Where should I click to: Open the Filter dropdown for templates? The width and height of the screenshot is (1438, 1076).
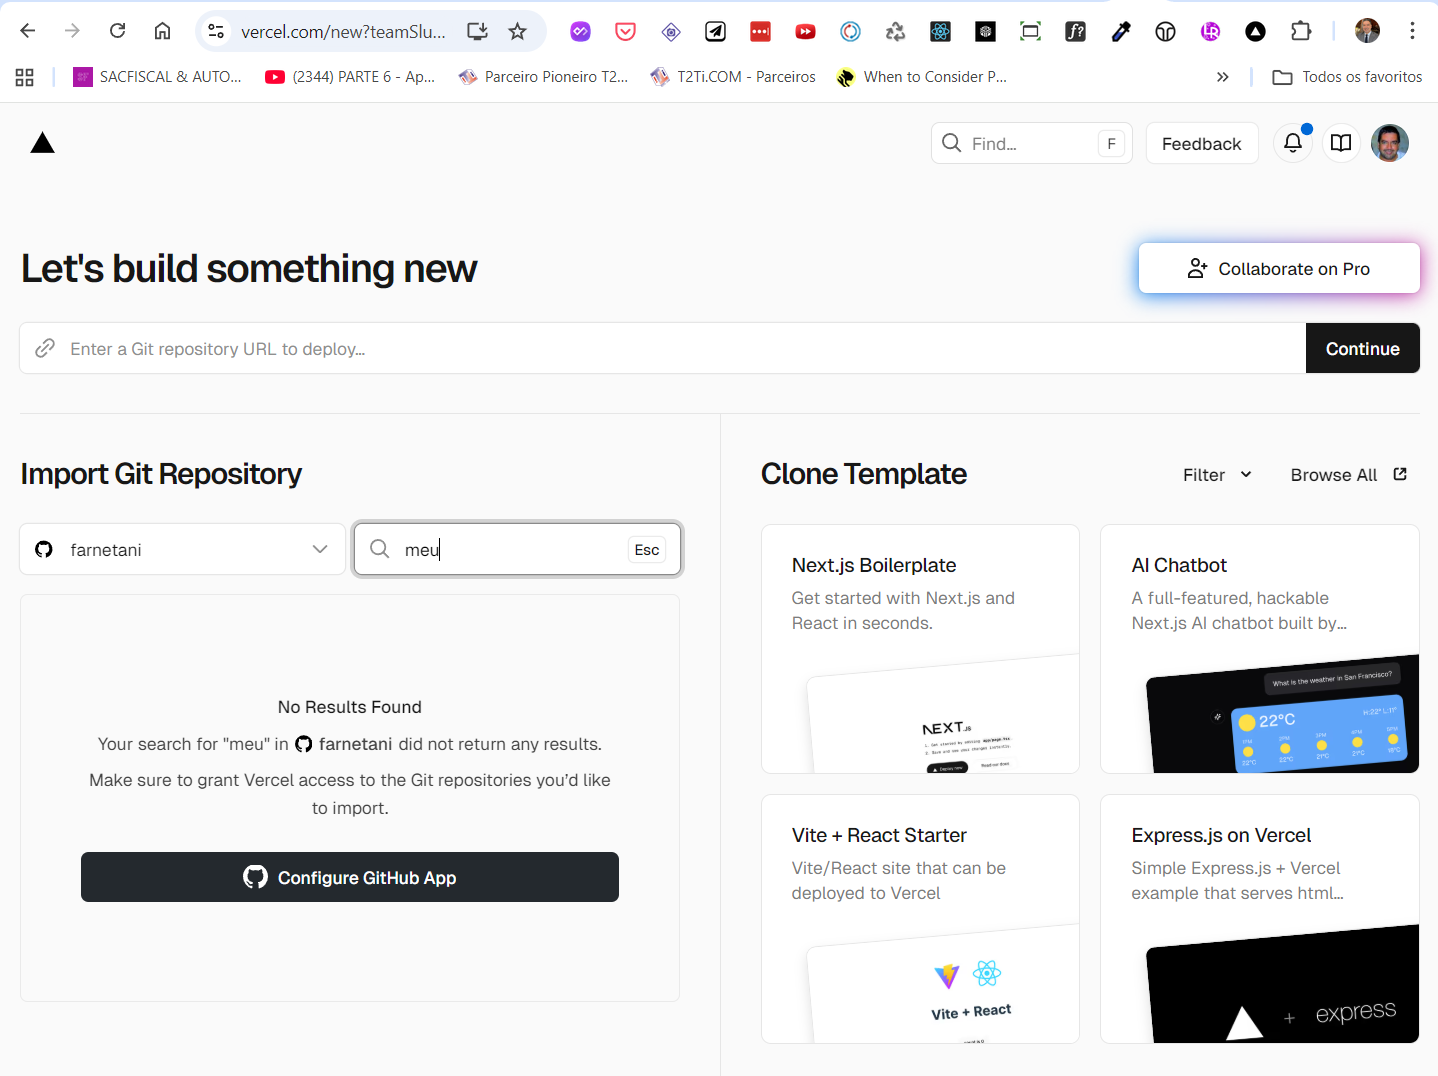tap(1217, 475)
